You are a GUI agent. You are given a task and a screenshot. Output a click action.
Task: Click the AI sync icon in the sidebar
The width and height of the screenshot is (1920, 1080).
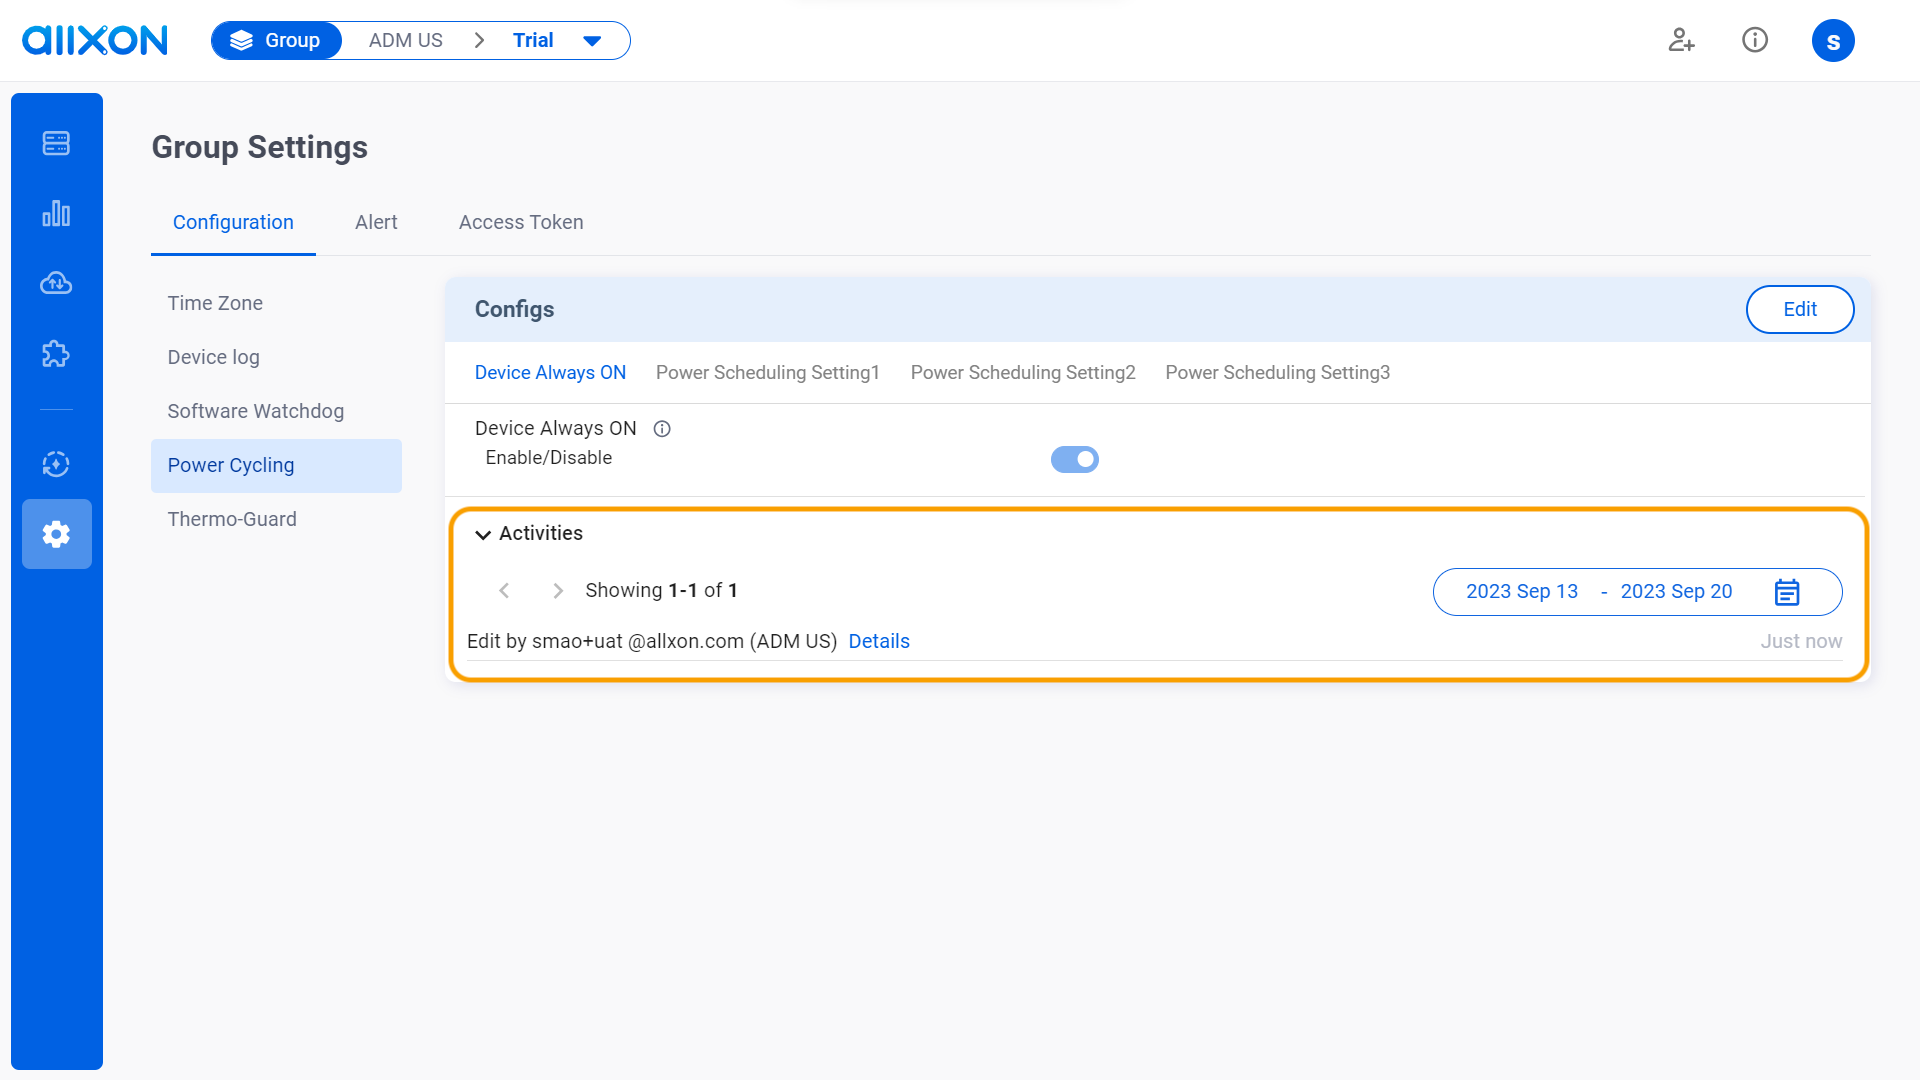pyautogui.click(x=57, y=464)
